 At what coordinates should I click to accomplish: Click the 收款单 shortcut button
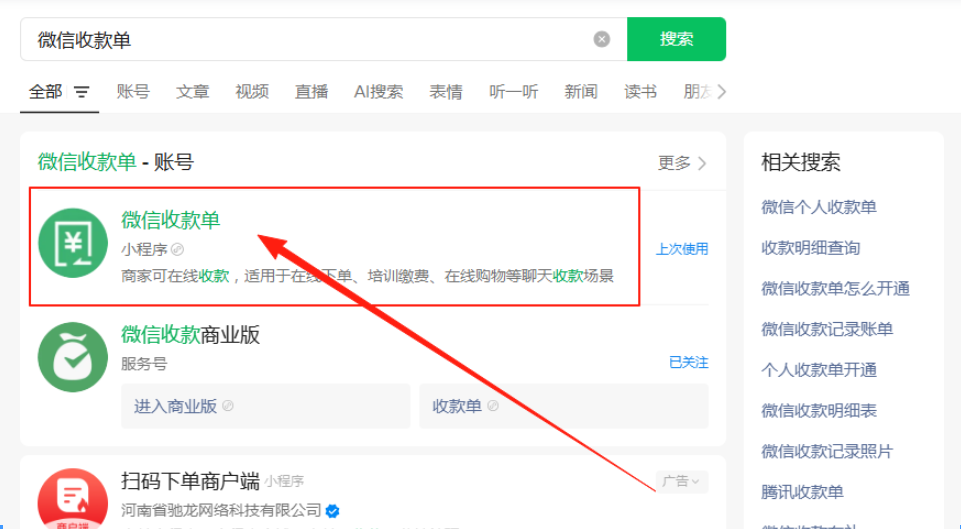(563, 406)
